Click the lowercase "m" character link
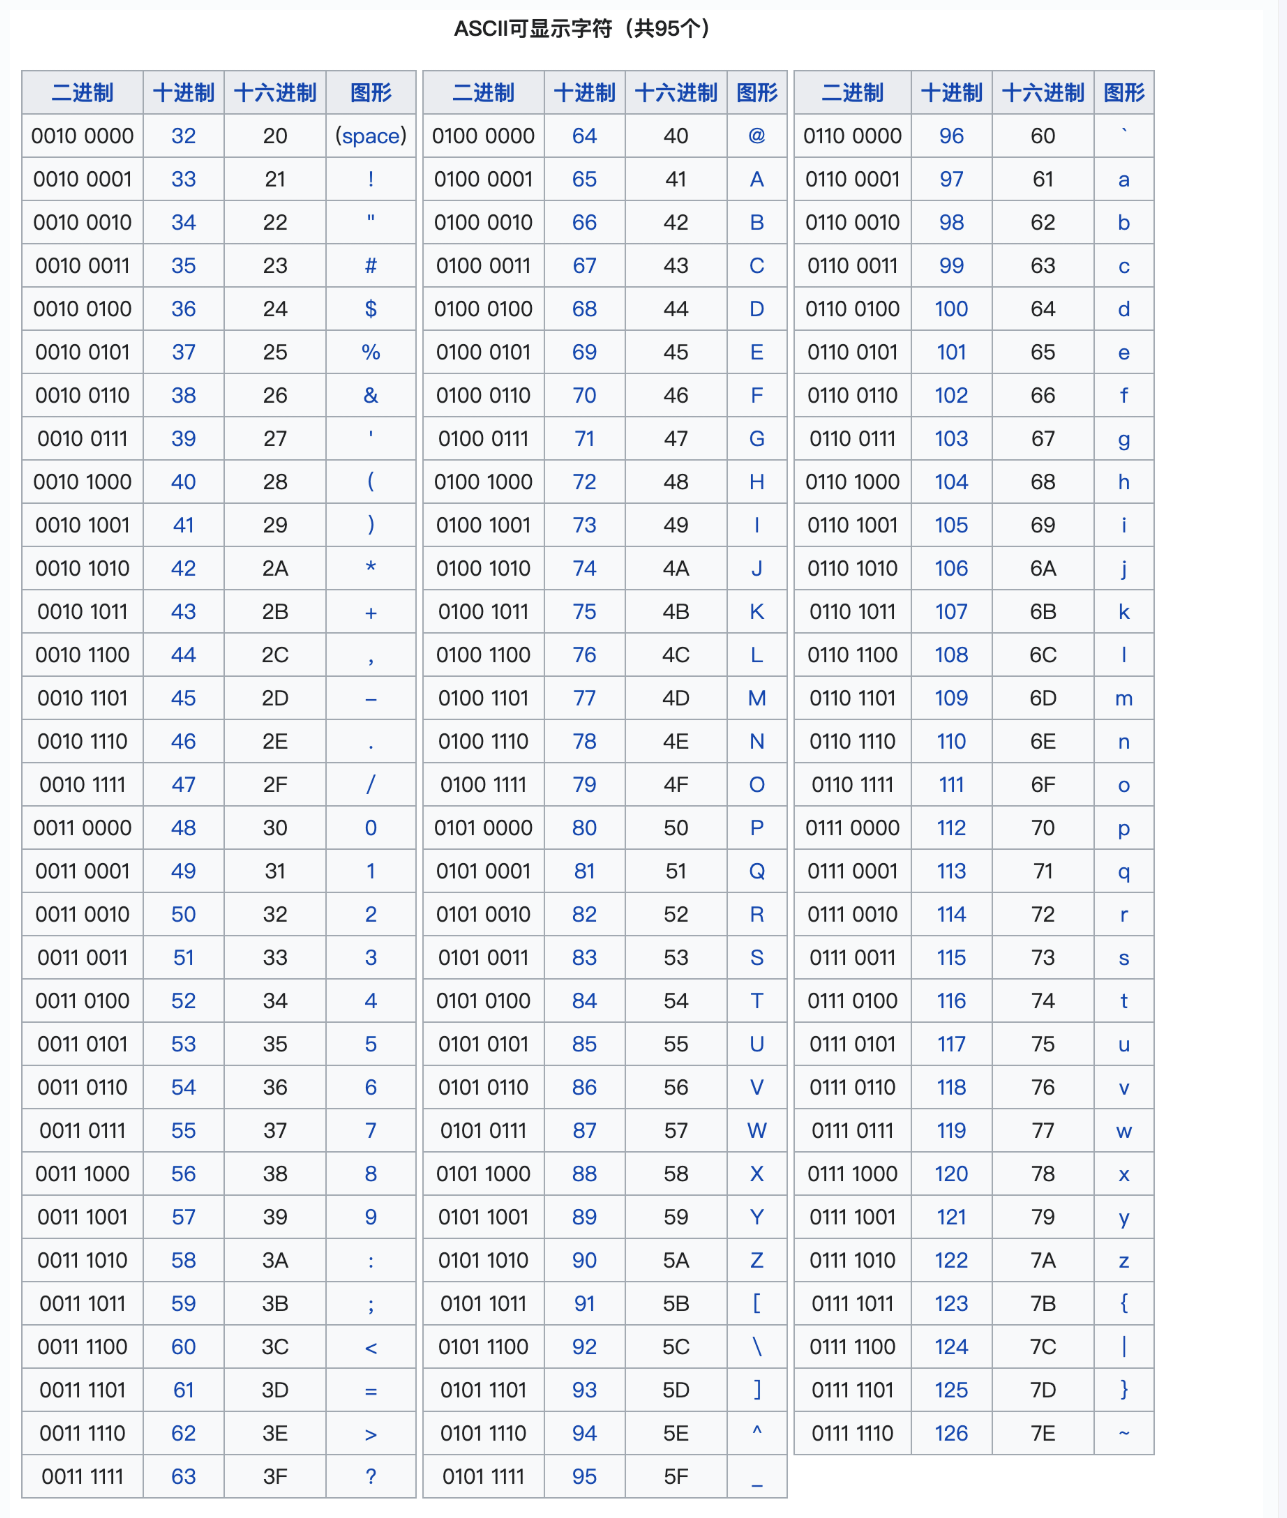This screenshot has height=1518, width=1287. tap(1124, 699)
